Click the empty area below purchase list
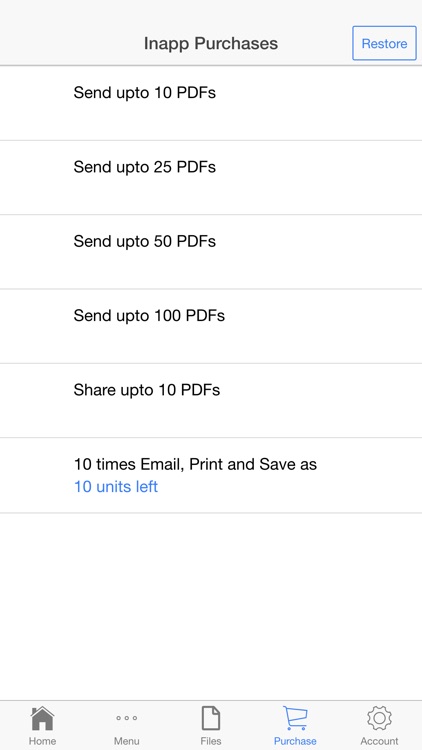The image size is (422, 750). coord(211,607)
